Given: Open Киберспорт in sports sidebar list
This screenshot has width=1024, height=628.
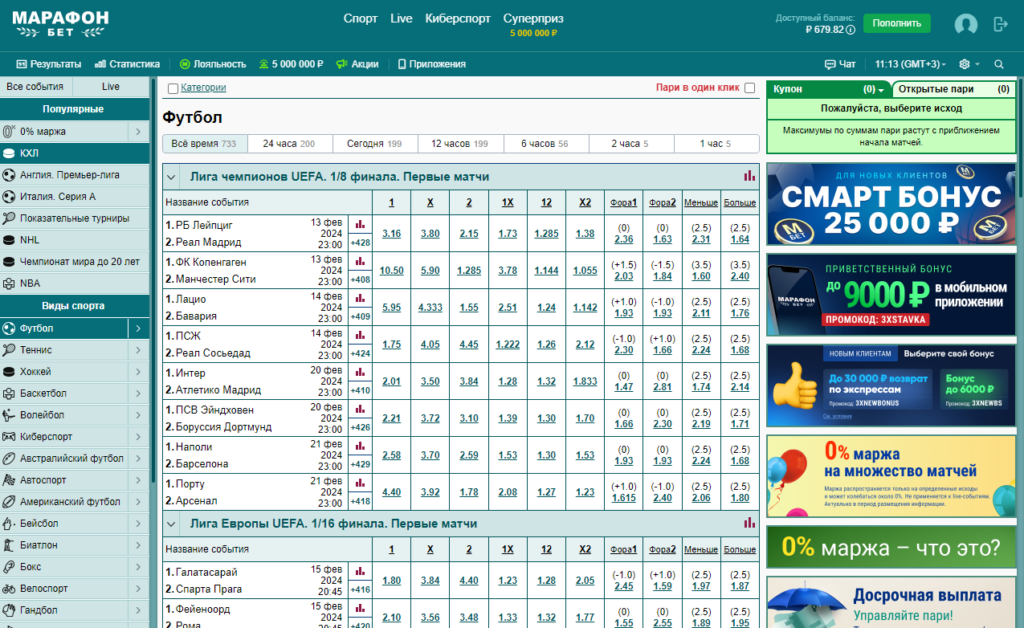Looking at the screenshot, I should [x=63, y=436].
